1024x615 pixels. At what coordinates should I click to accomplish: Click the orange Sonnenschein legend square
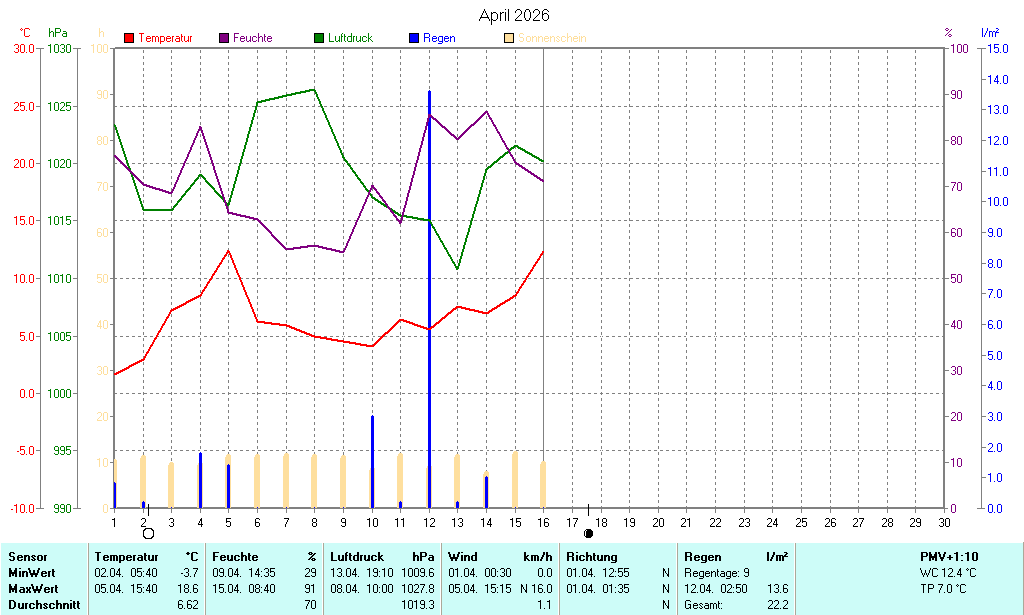pos(509,38)
